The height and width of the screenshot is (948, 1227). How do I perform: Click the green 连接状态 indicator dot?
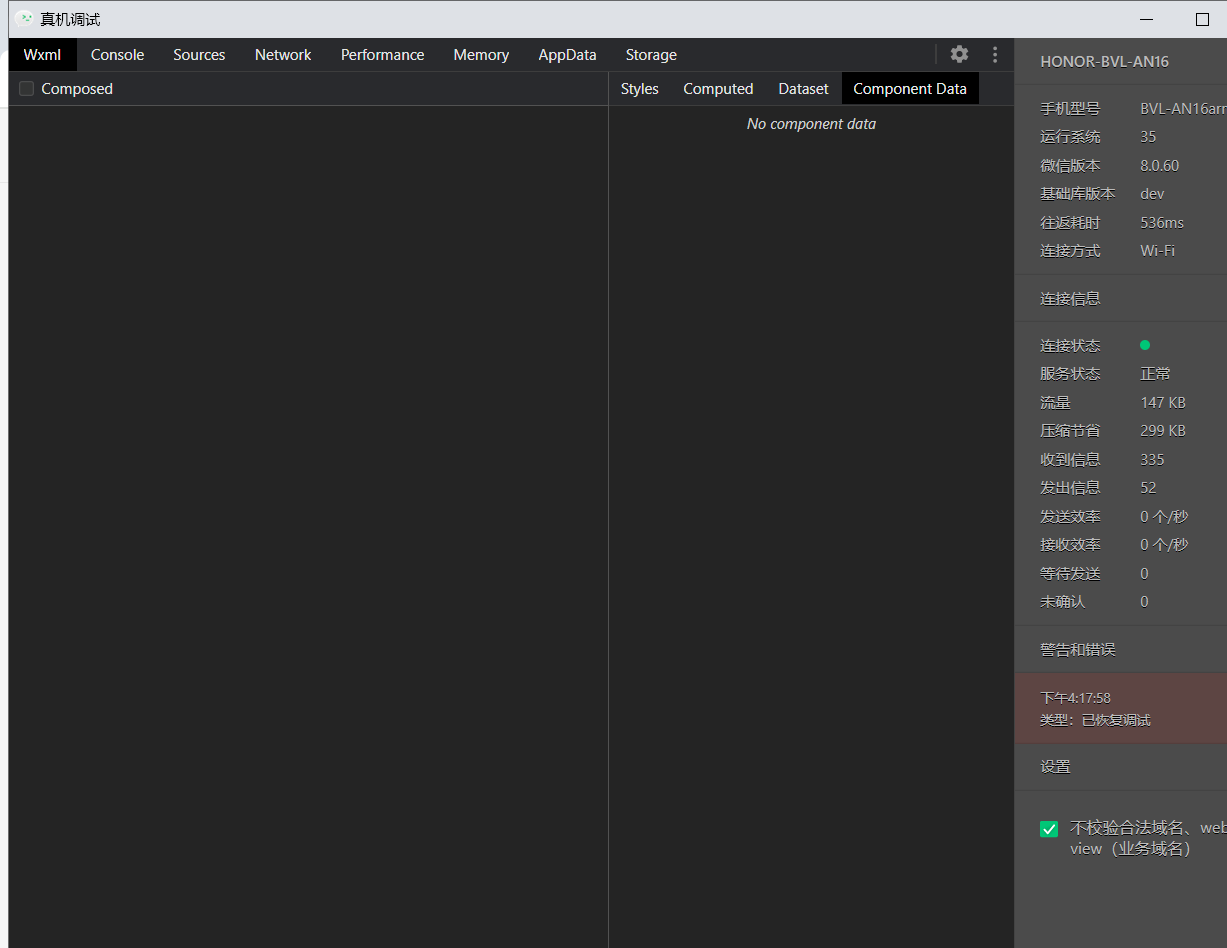(1145, 345)
